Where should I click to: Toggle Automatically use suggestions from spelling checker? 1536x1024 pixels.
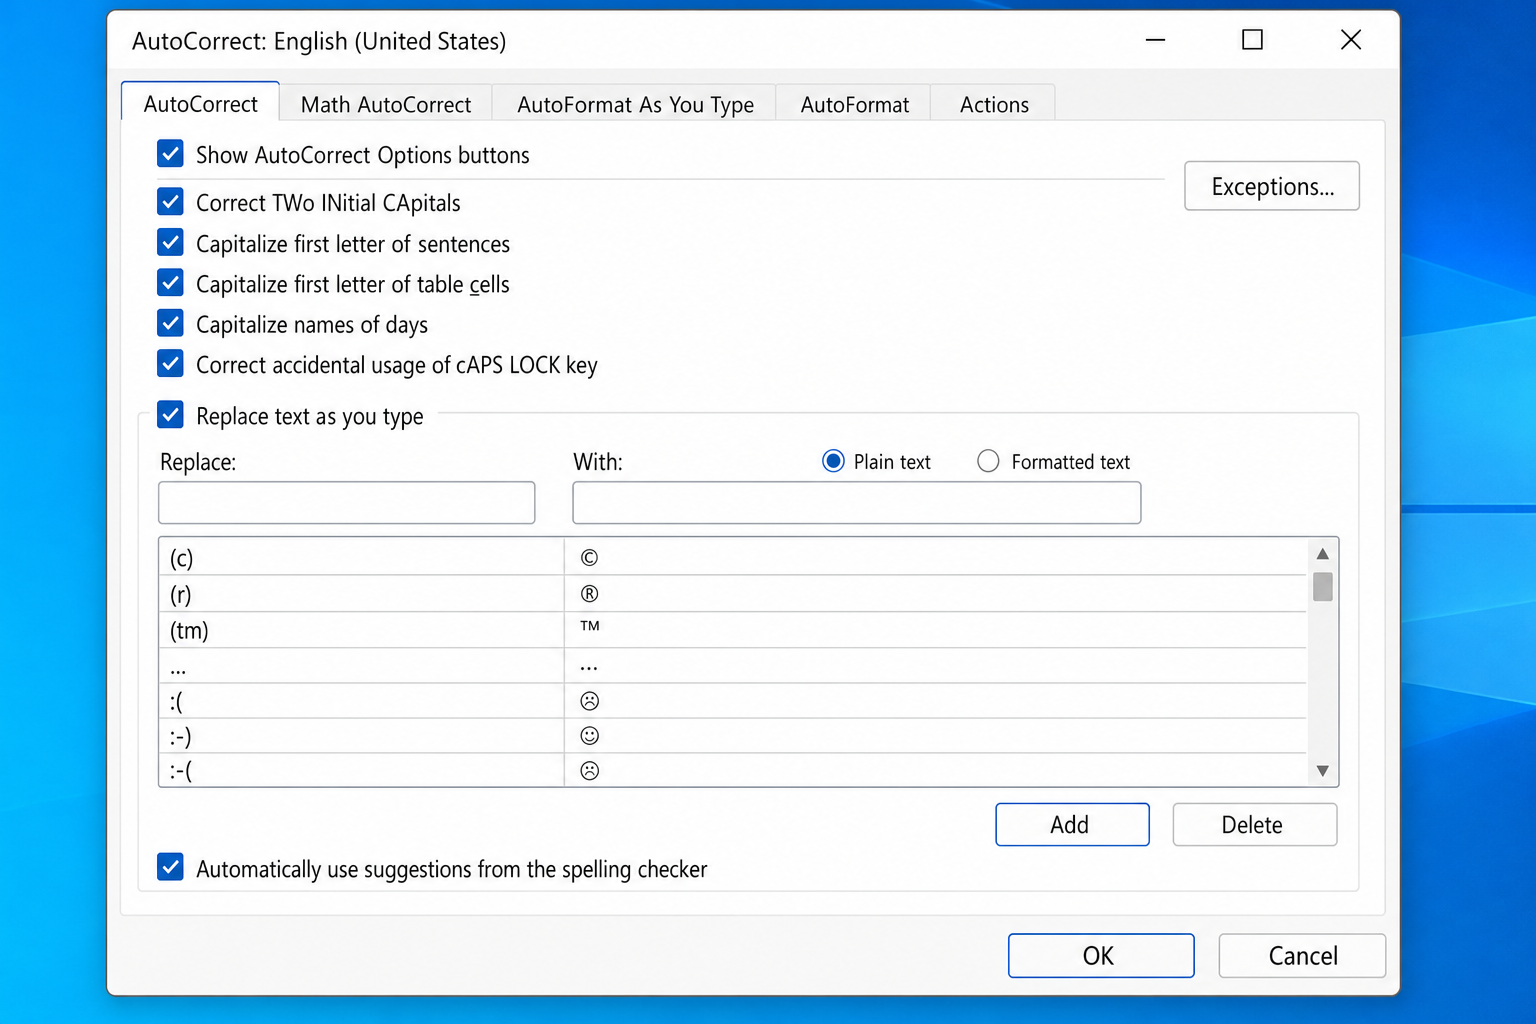171,867
